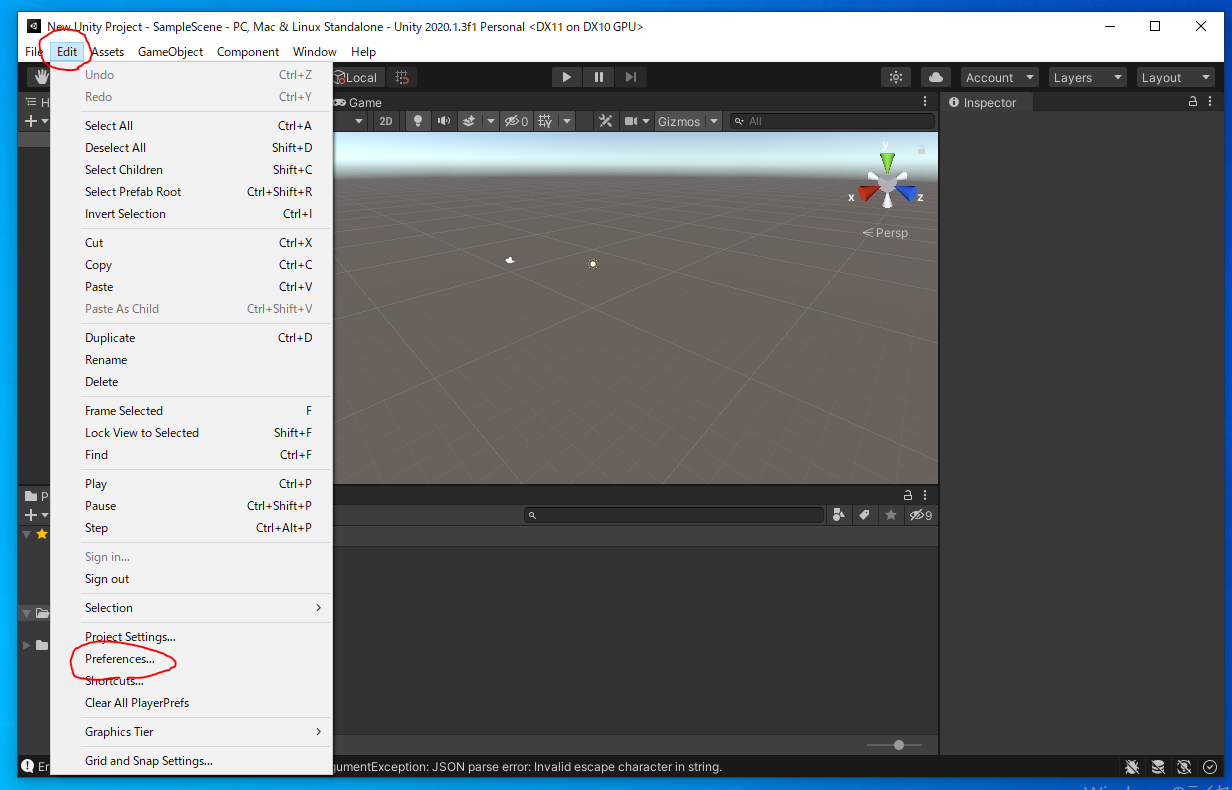Click the red X axis of scene gizmo

[x=867, y=191]
